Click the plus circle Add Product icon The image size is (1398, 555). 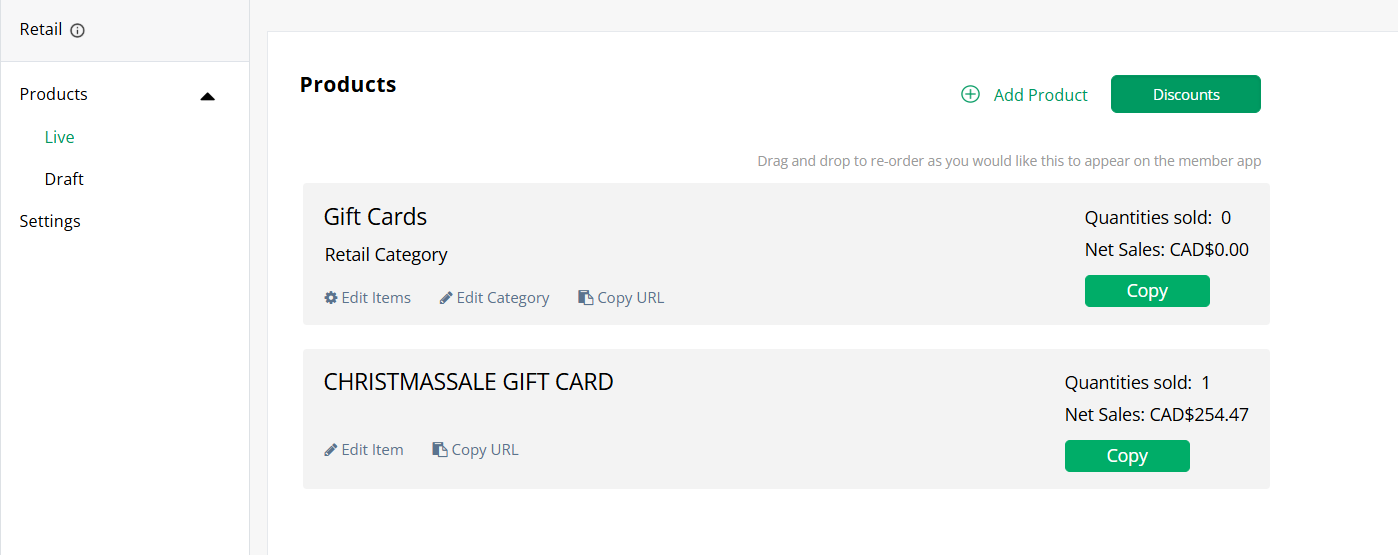click(970, 95)
